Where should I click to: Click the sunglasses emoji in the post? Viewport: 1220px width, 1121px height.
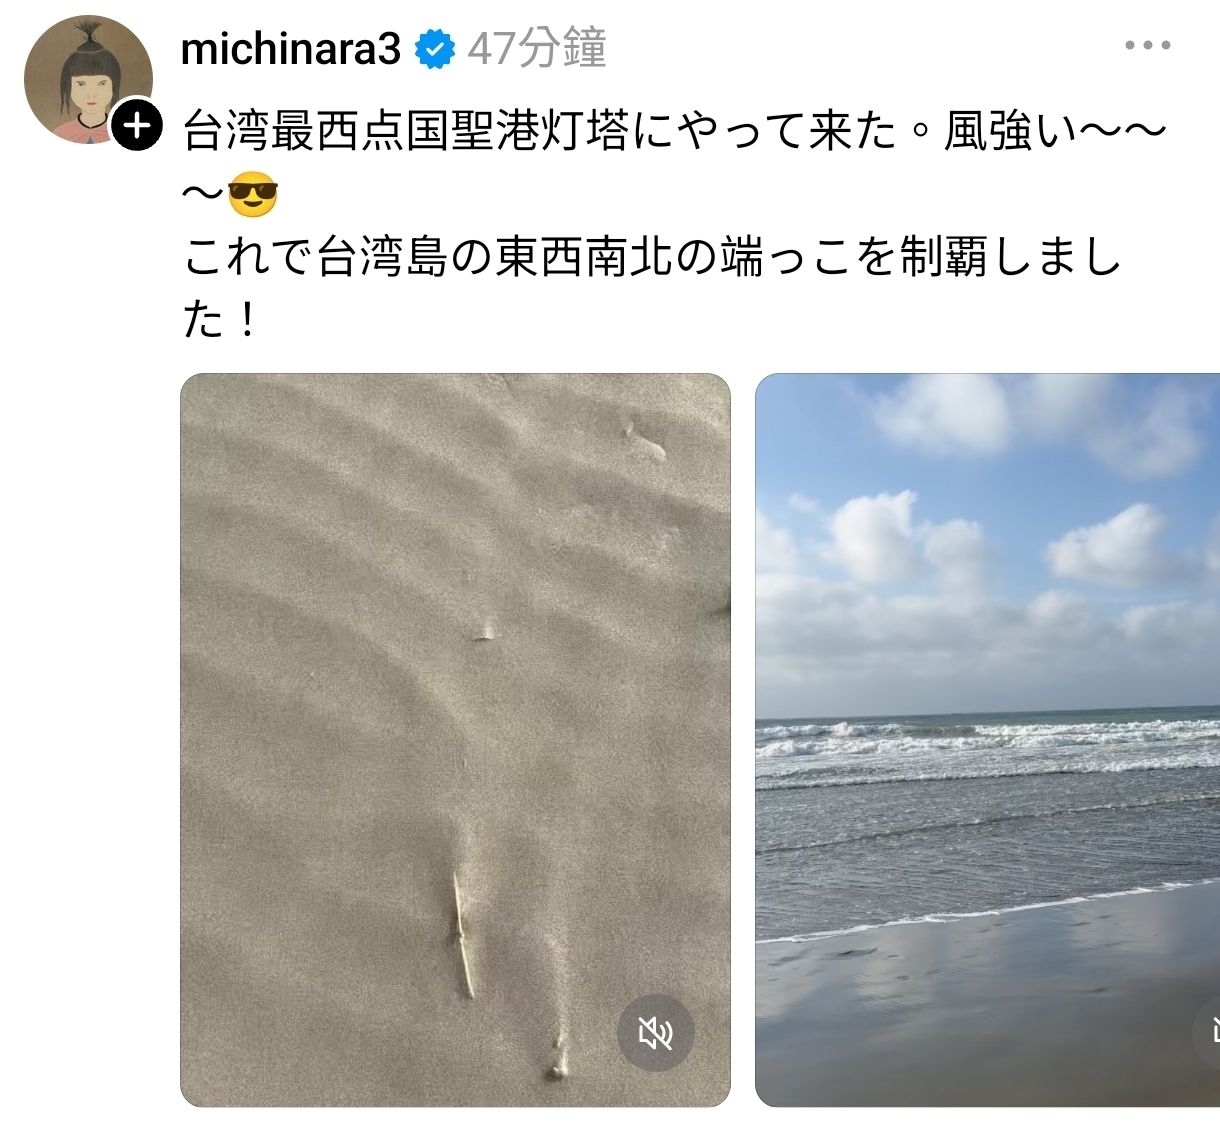(x=252, y=194)
